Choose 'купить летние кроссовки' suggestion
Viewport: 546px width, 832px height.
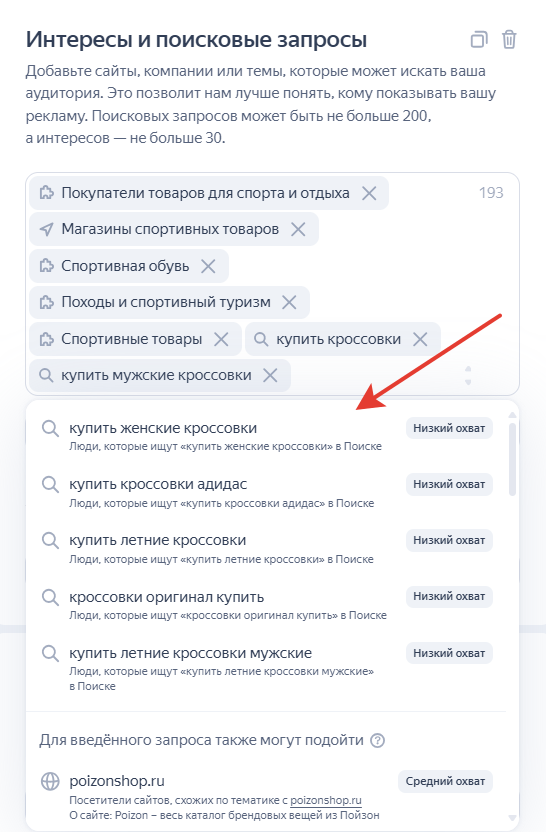click(x=266, y=549)
